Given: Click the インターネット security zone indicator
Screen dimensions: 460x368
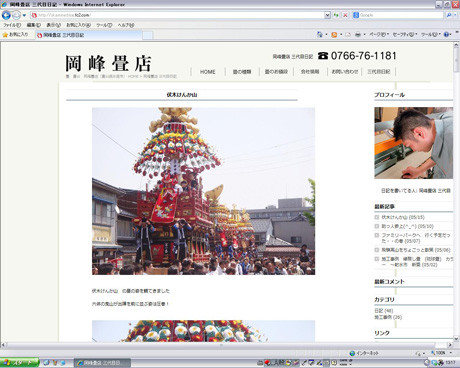Looking at the screenshot, I should tap(364, 353).
